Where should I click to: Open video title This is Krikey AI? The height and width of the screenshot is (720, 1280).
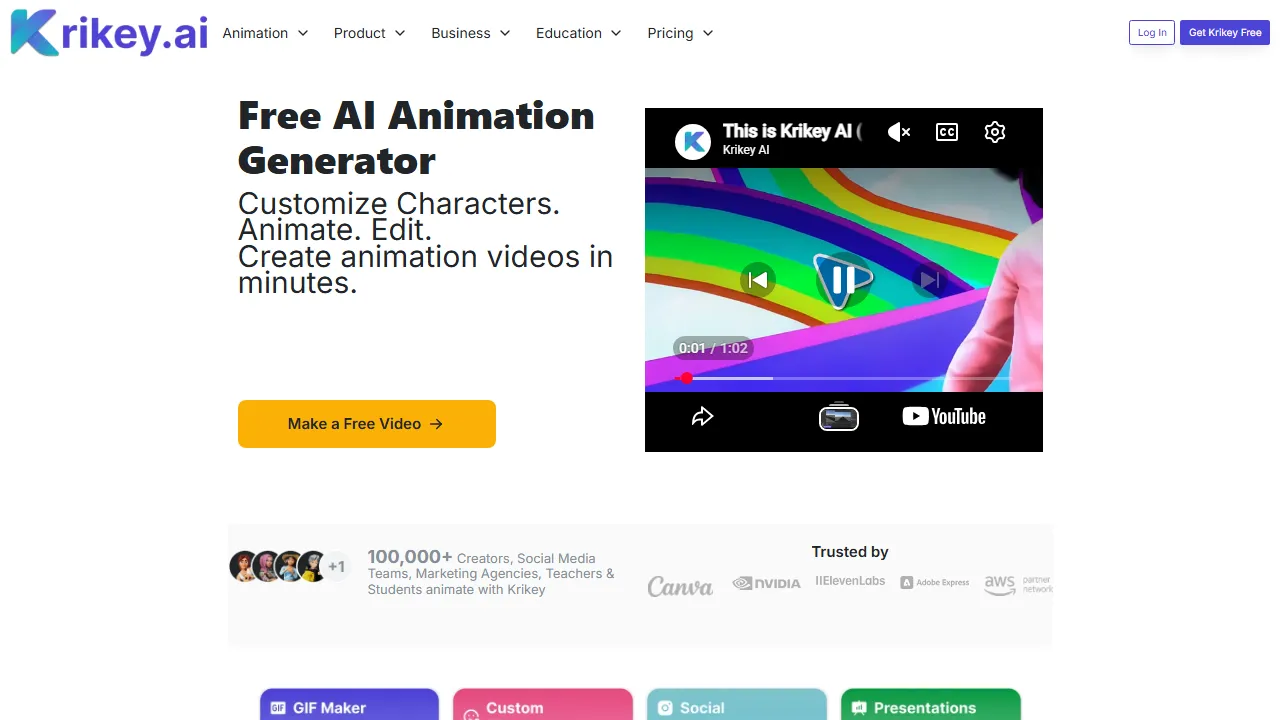click(x=792, y=131)
